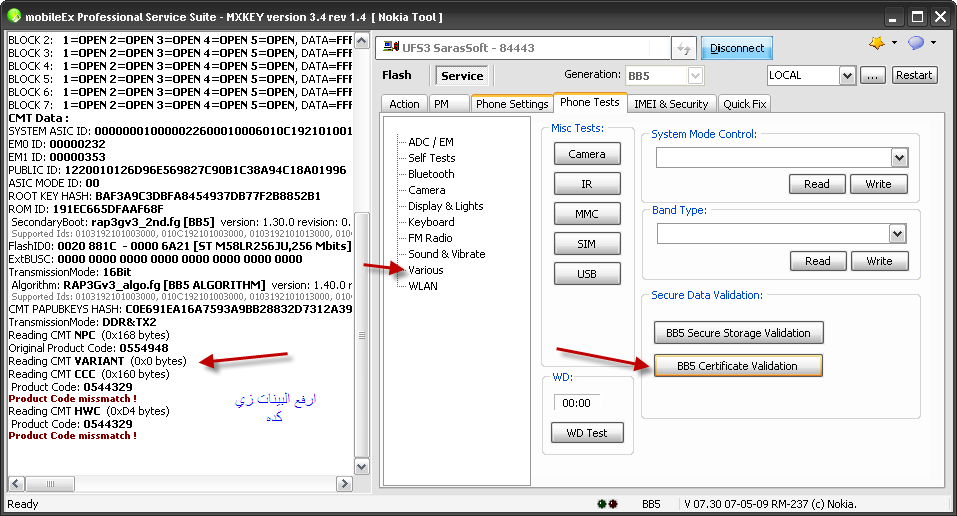Click the status bar connection indicator lights
Image resolution: width=957 pixels, height=516 pixels.
tap(607, 504)
